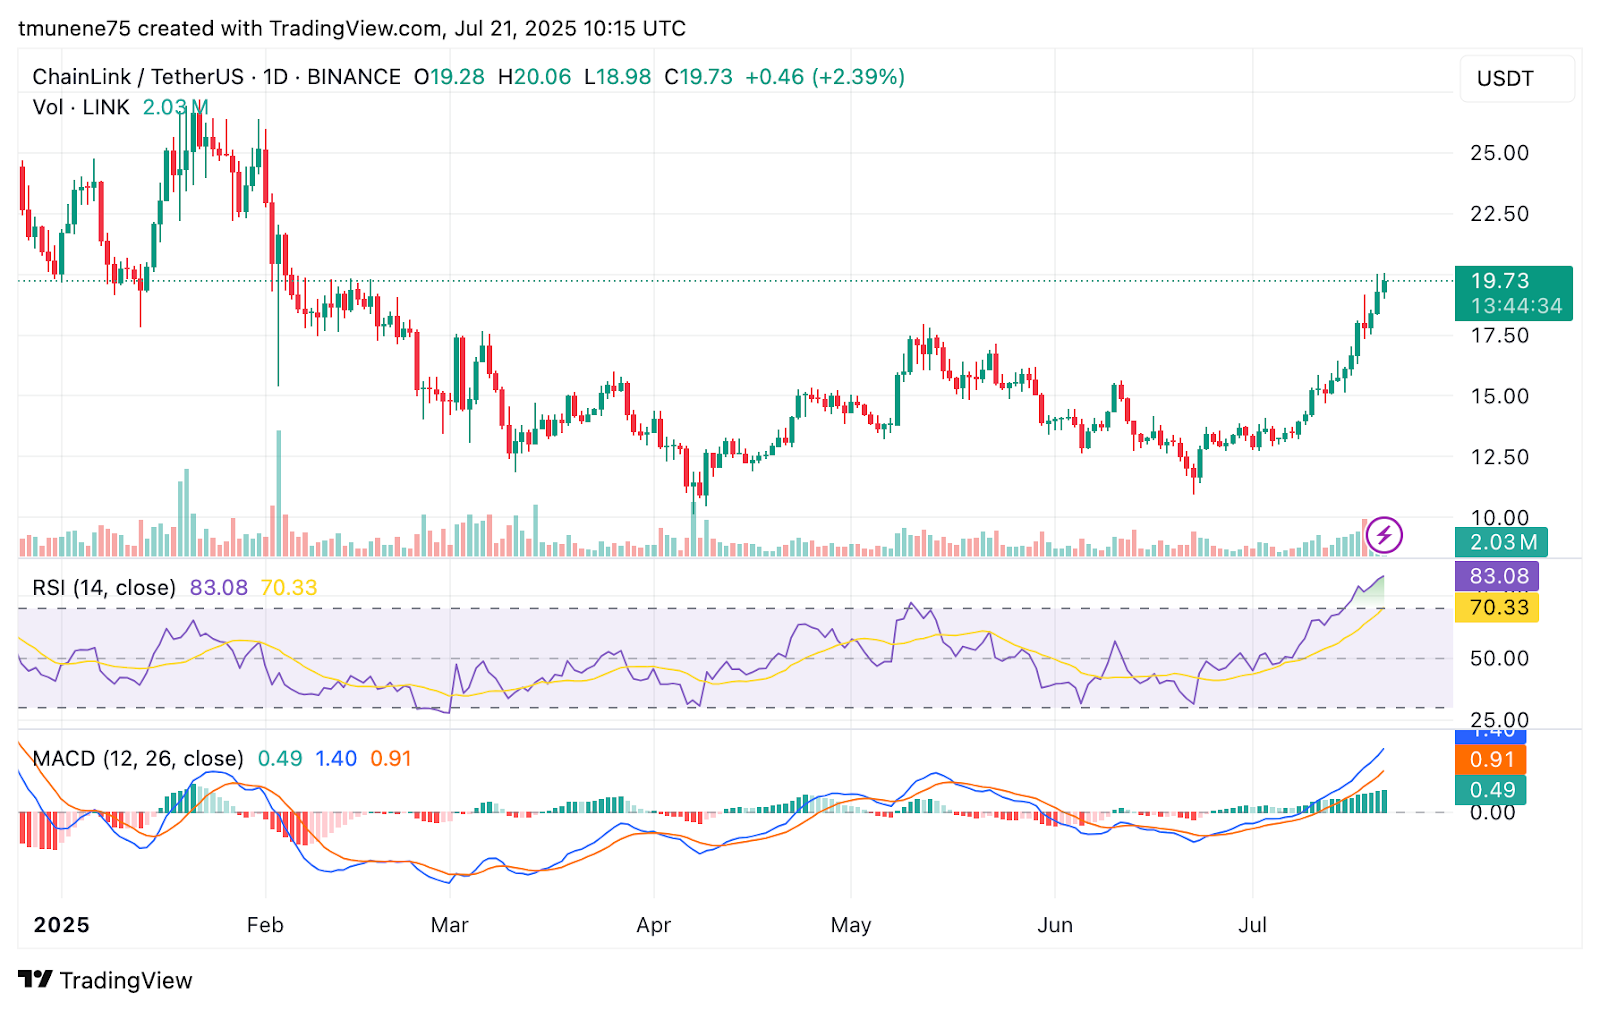
Task: Click the orange MACD signal tag 0.91
Action: coord(1491,760)
